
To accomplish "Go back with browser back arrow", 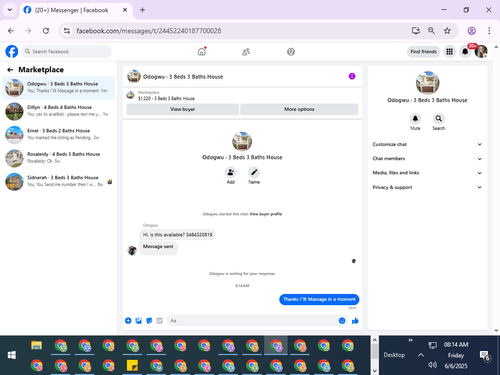I will 11,31.
